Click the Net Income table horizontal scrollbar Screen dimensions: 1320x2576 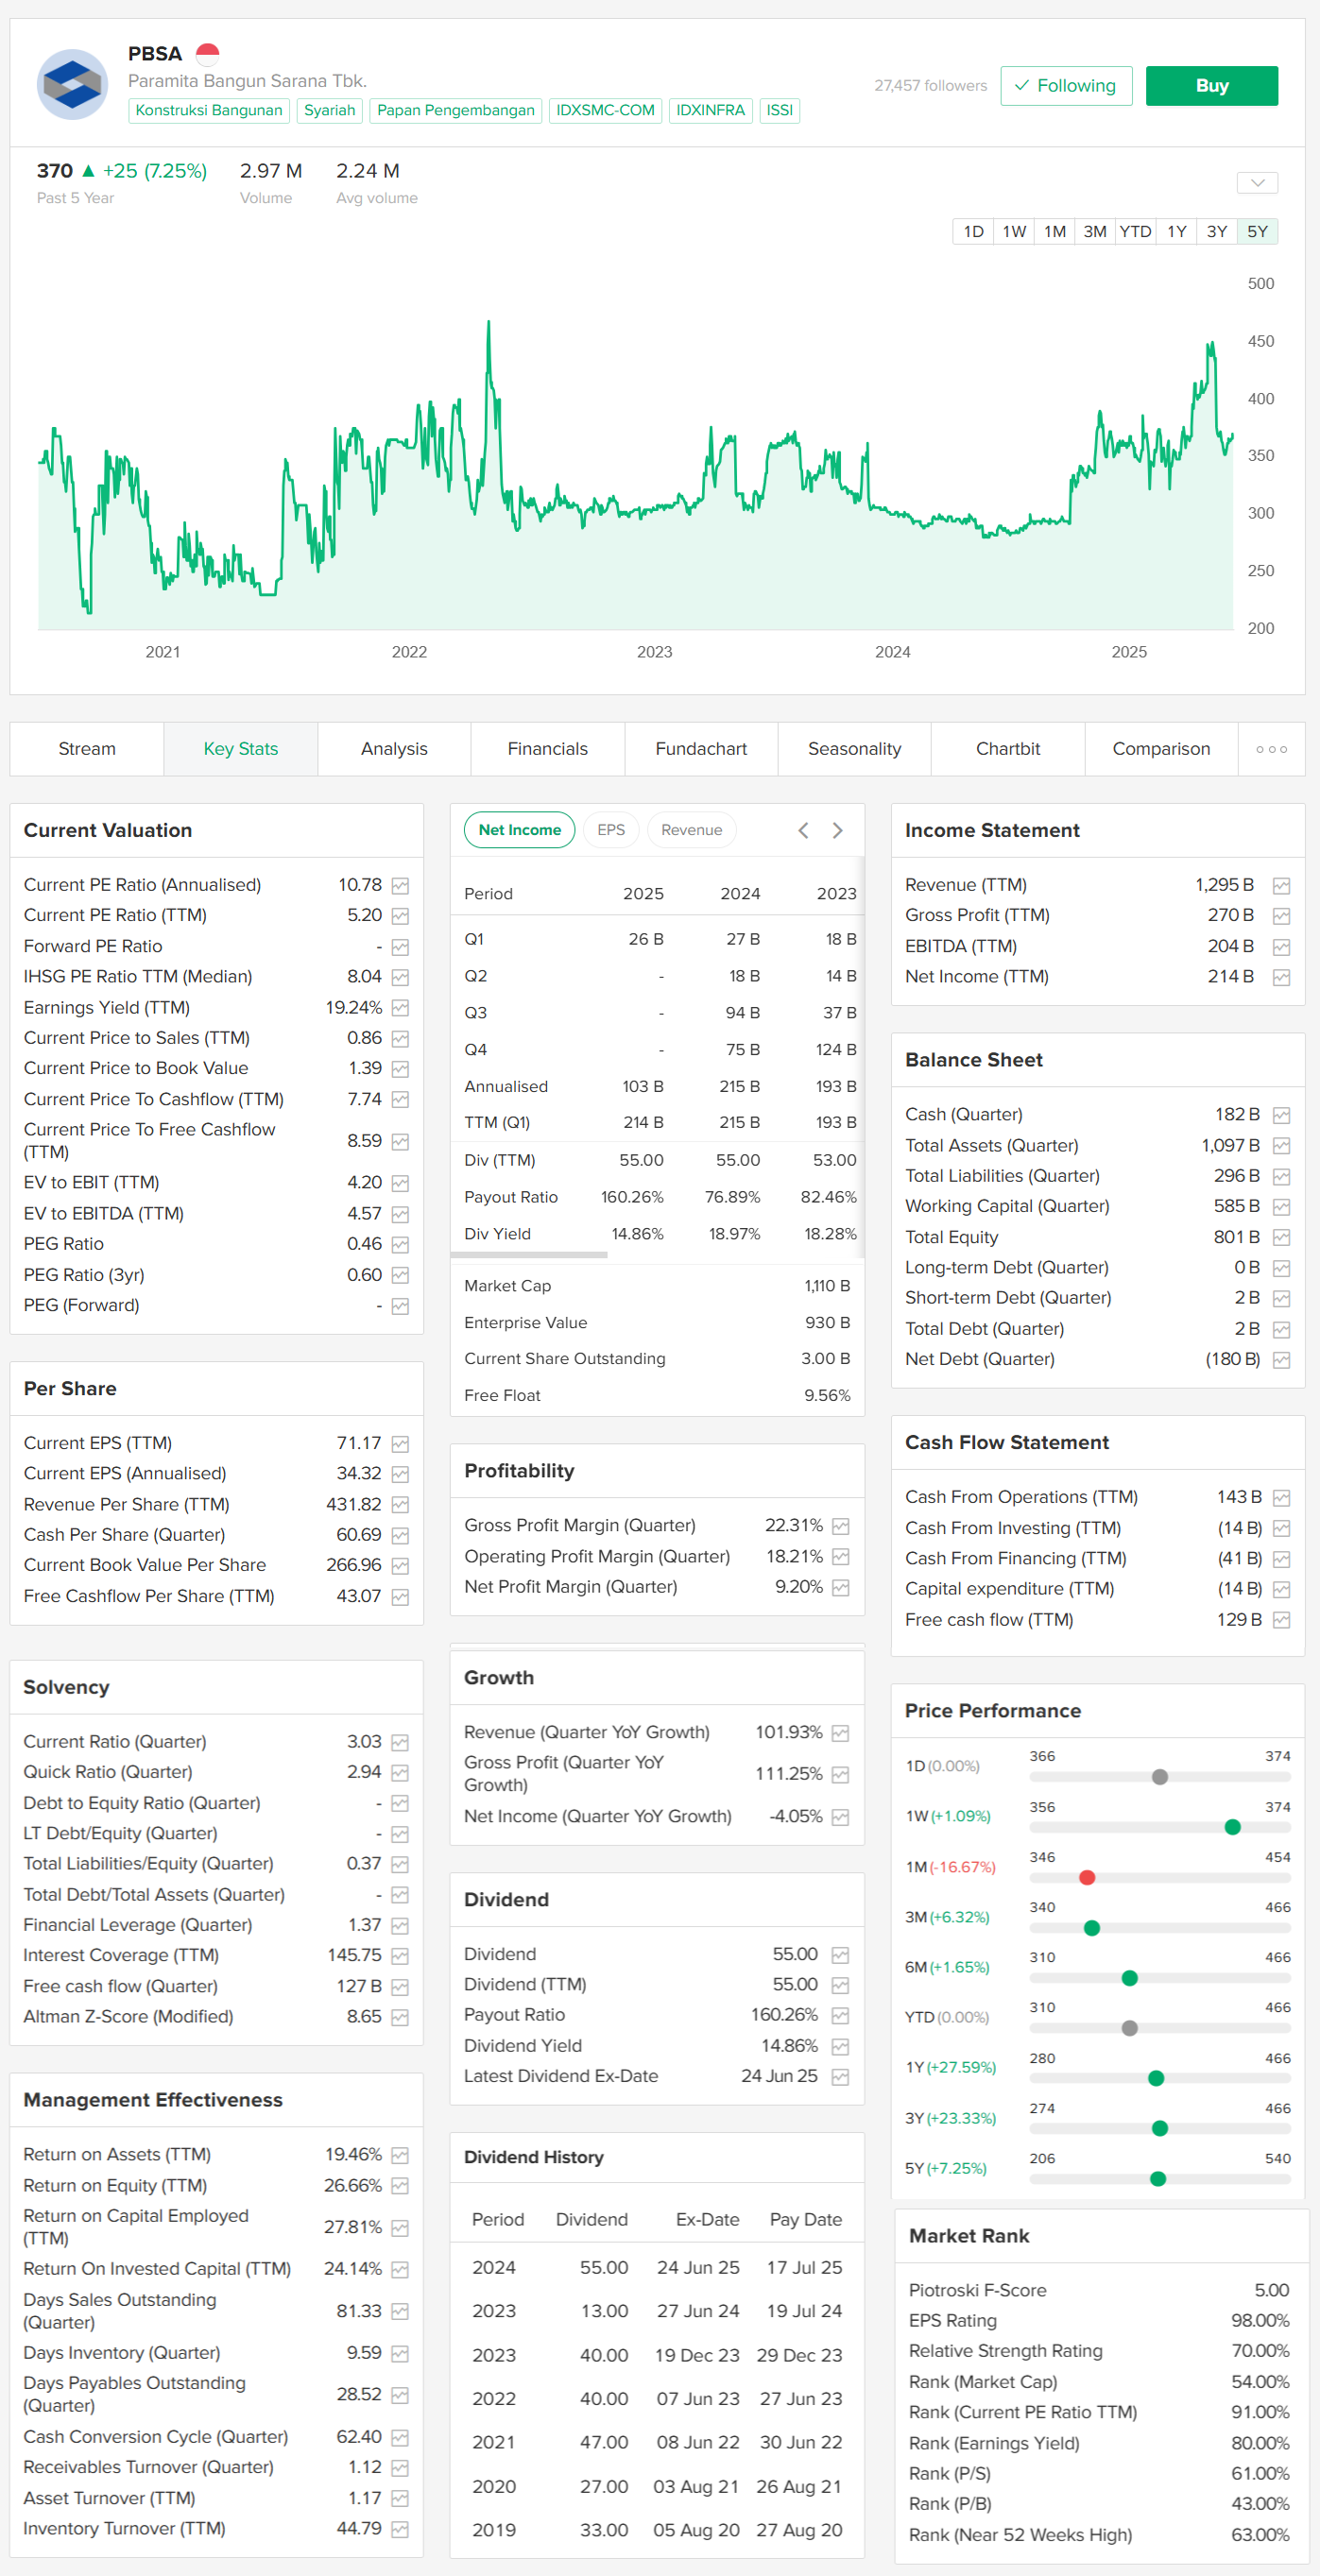[x=529, y=1254]
